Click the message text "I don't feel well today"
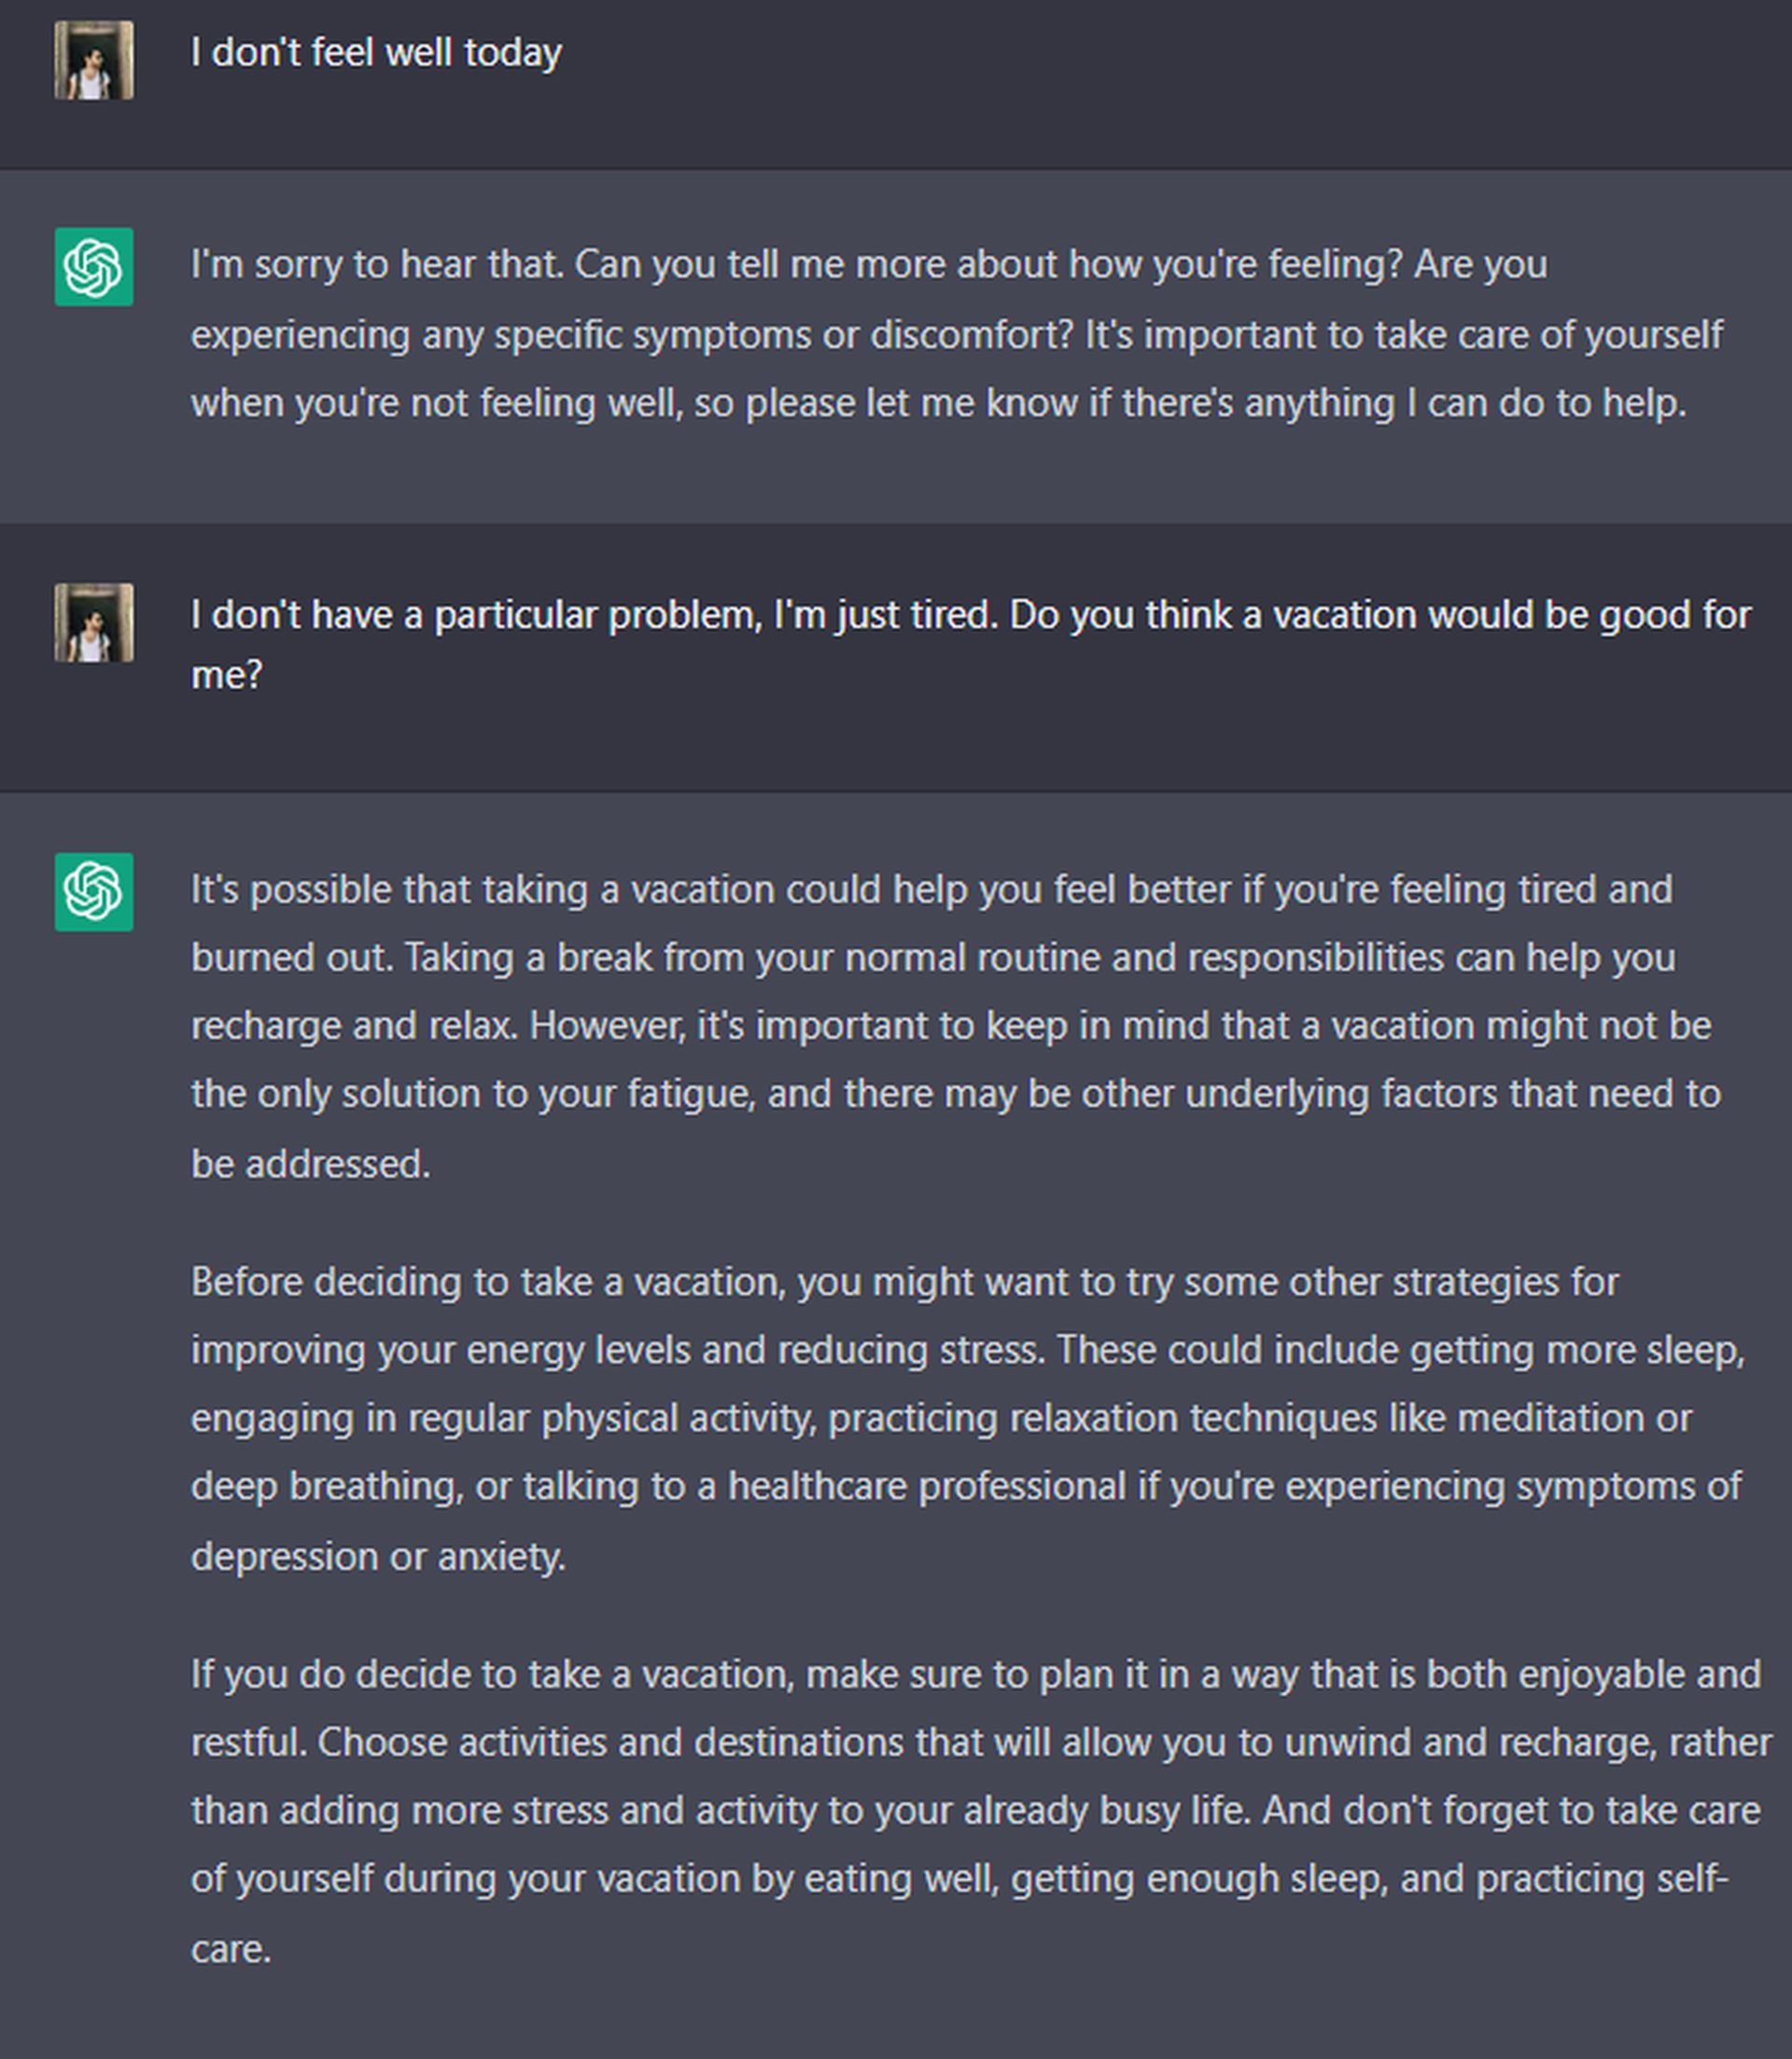 coord(376,53)
